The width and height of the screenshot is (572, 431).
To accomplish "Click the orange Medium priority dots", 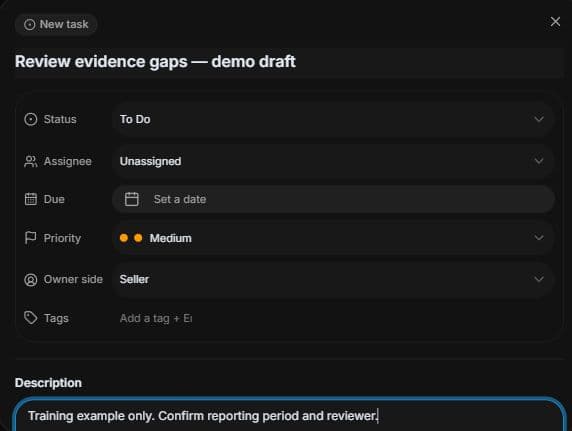I will point(131,238).
